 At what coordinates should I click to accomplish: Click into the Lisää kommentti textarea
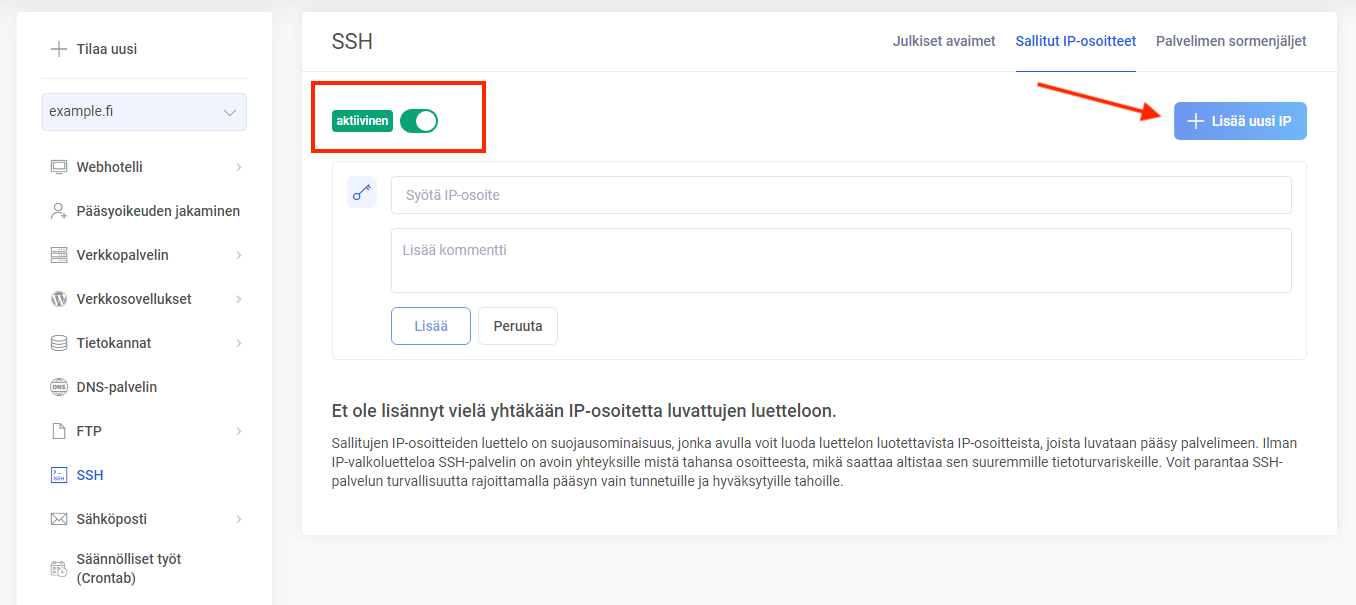[x=840, y=260]
